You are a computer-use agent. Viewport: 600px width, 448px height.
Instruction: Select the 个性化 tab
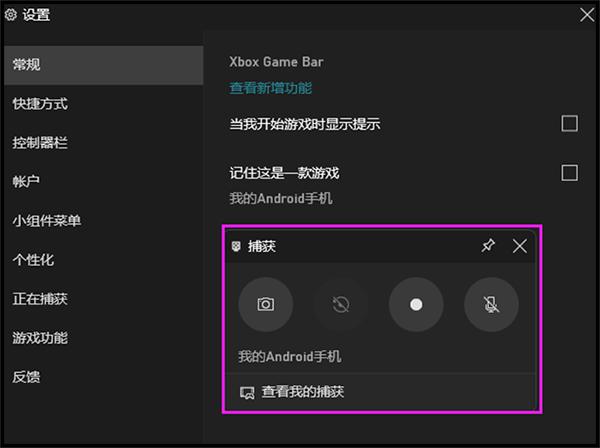click(104, 260)
